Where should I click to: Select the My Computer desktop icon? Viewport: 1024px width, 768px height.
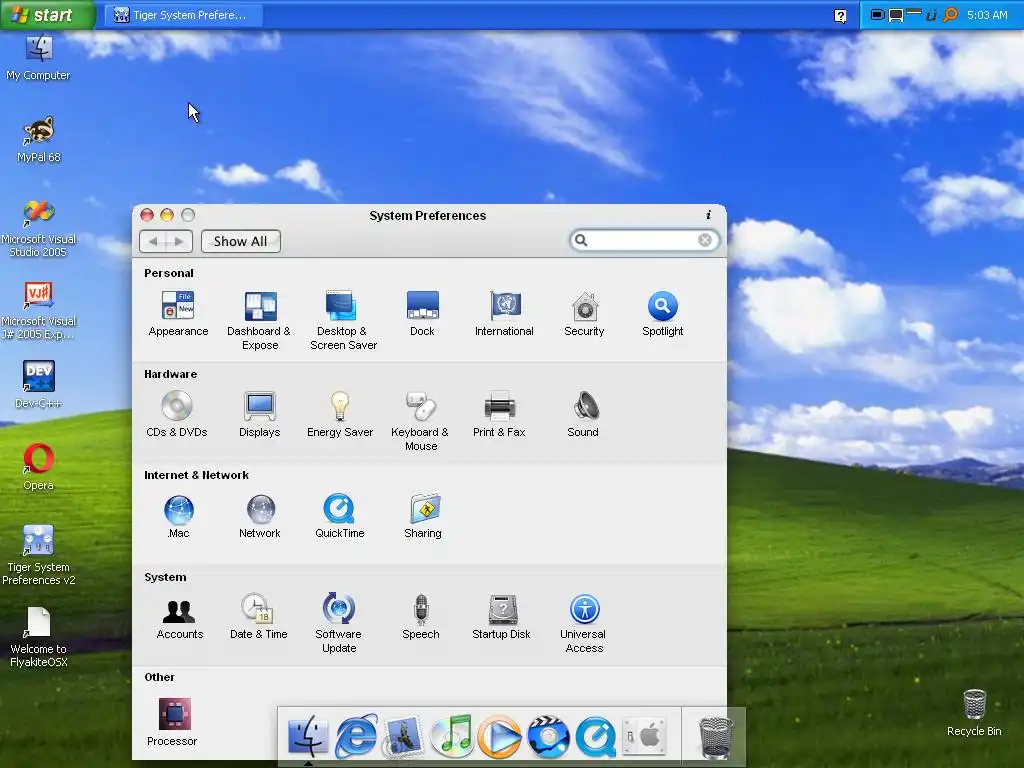pos(39,57)
